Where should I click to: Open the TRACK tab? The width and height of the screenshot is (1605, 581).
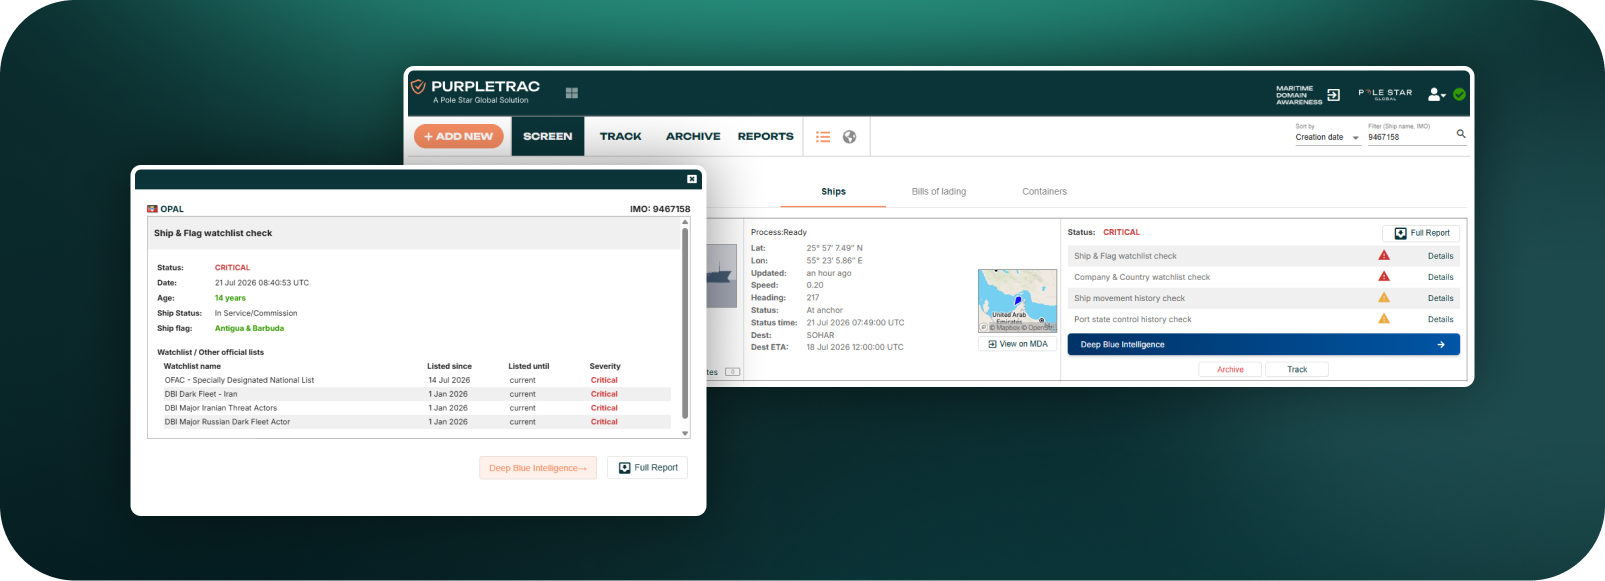(621, 137)
